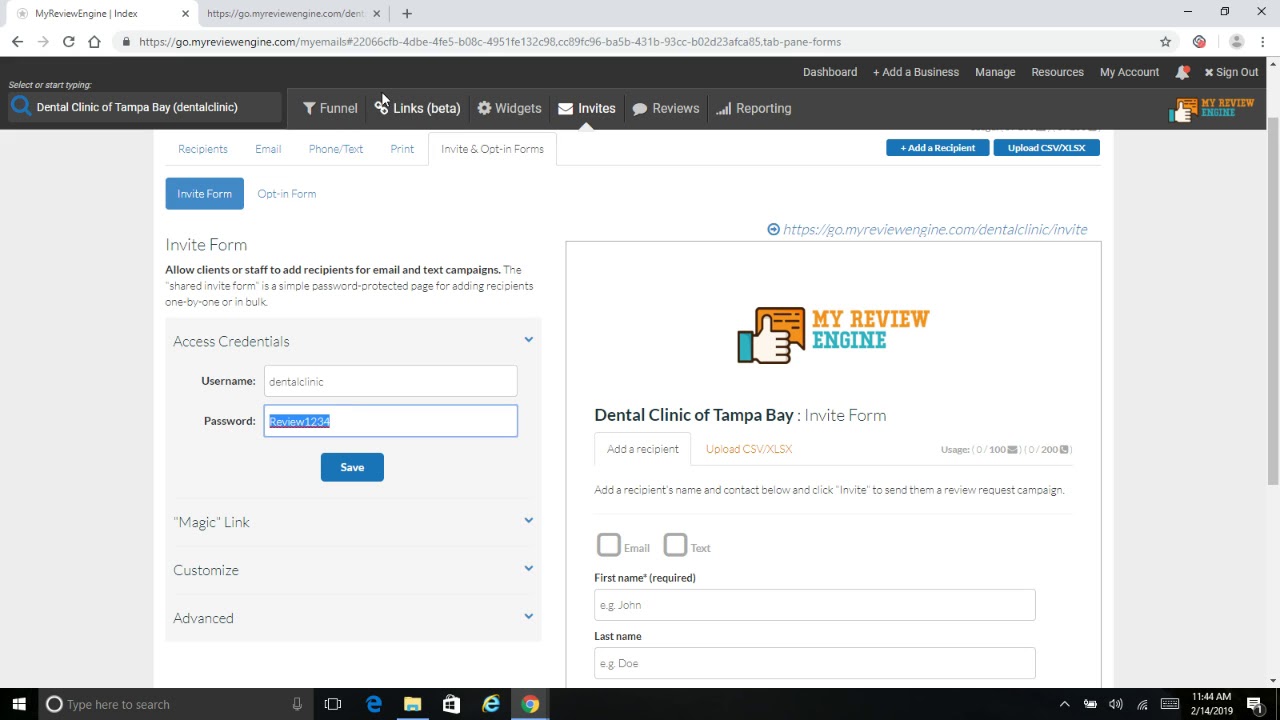Image resolution: width=1280 pixels, height=720 pixels.
Task: Open the Funnel section
Action: [x=330, y=108]
